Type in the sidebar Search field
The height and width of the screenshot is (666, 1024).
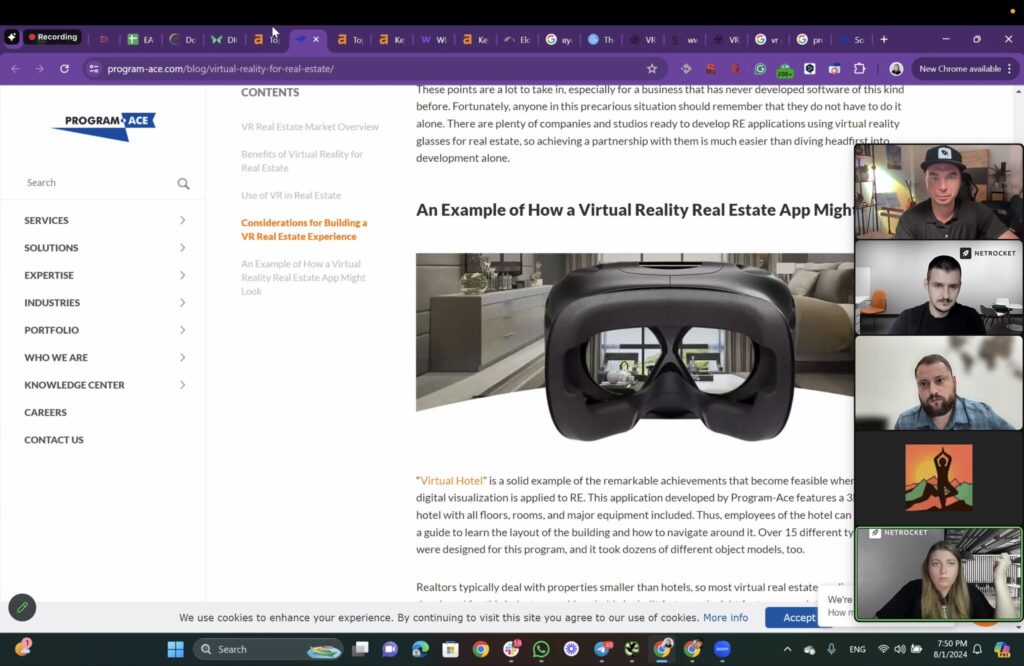tap(90, 183)
